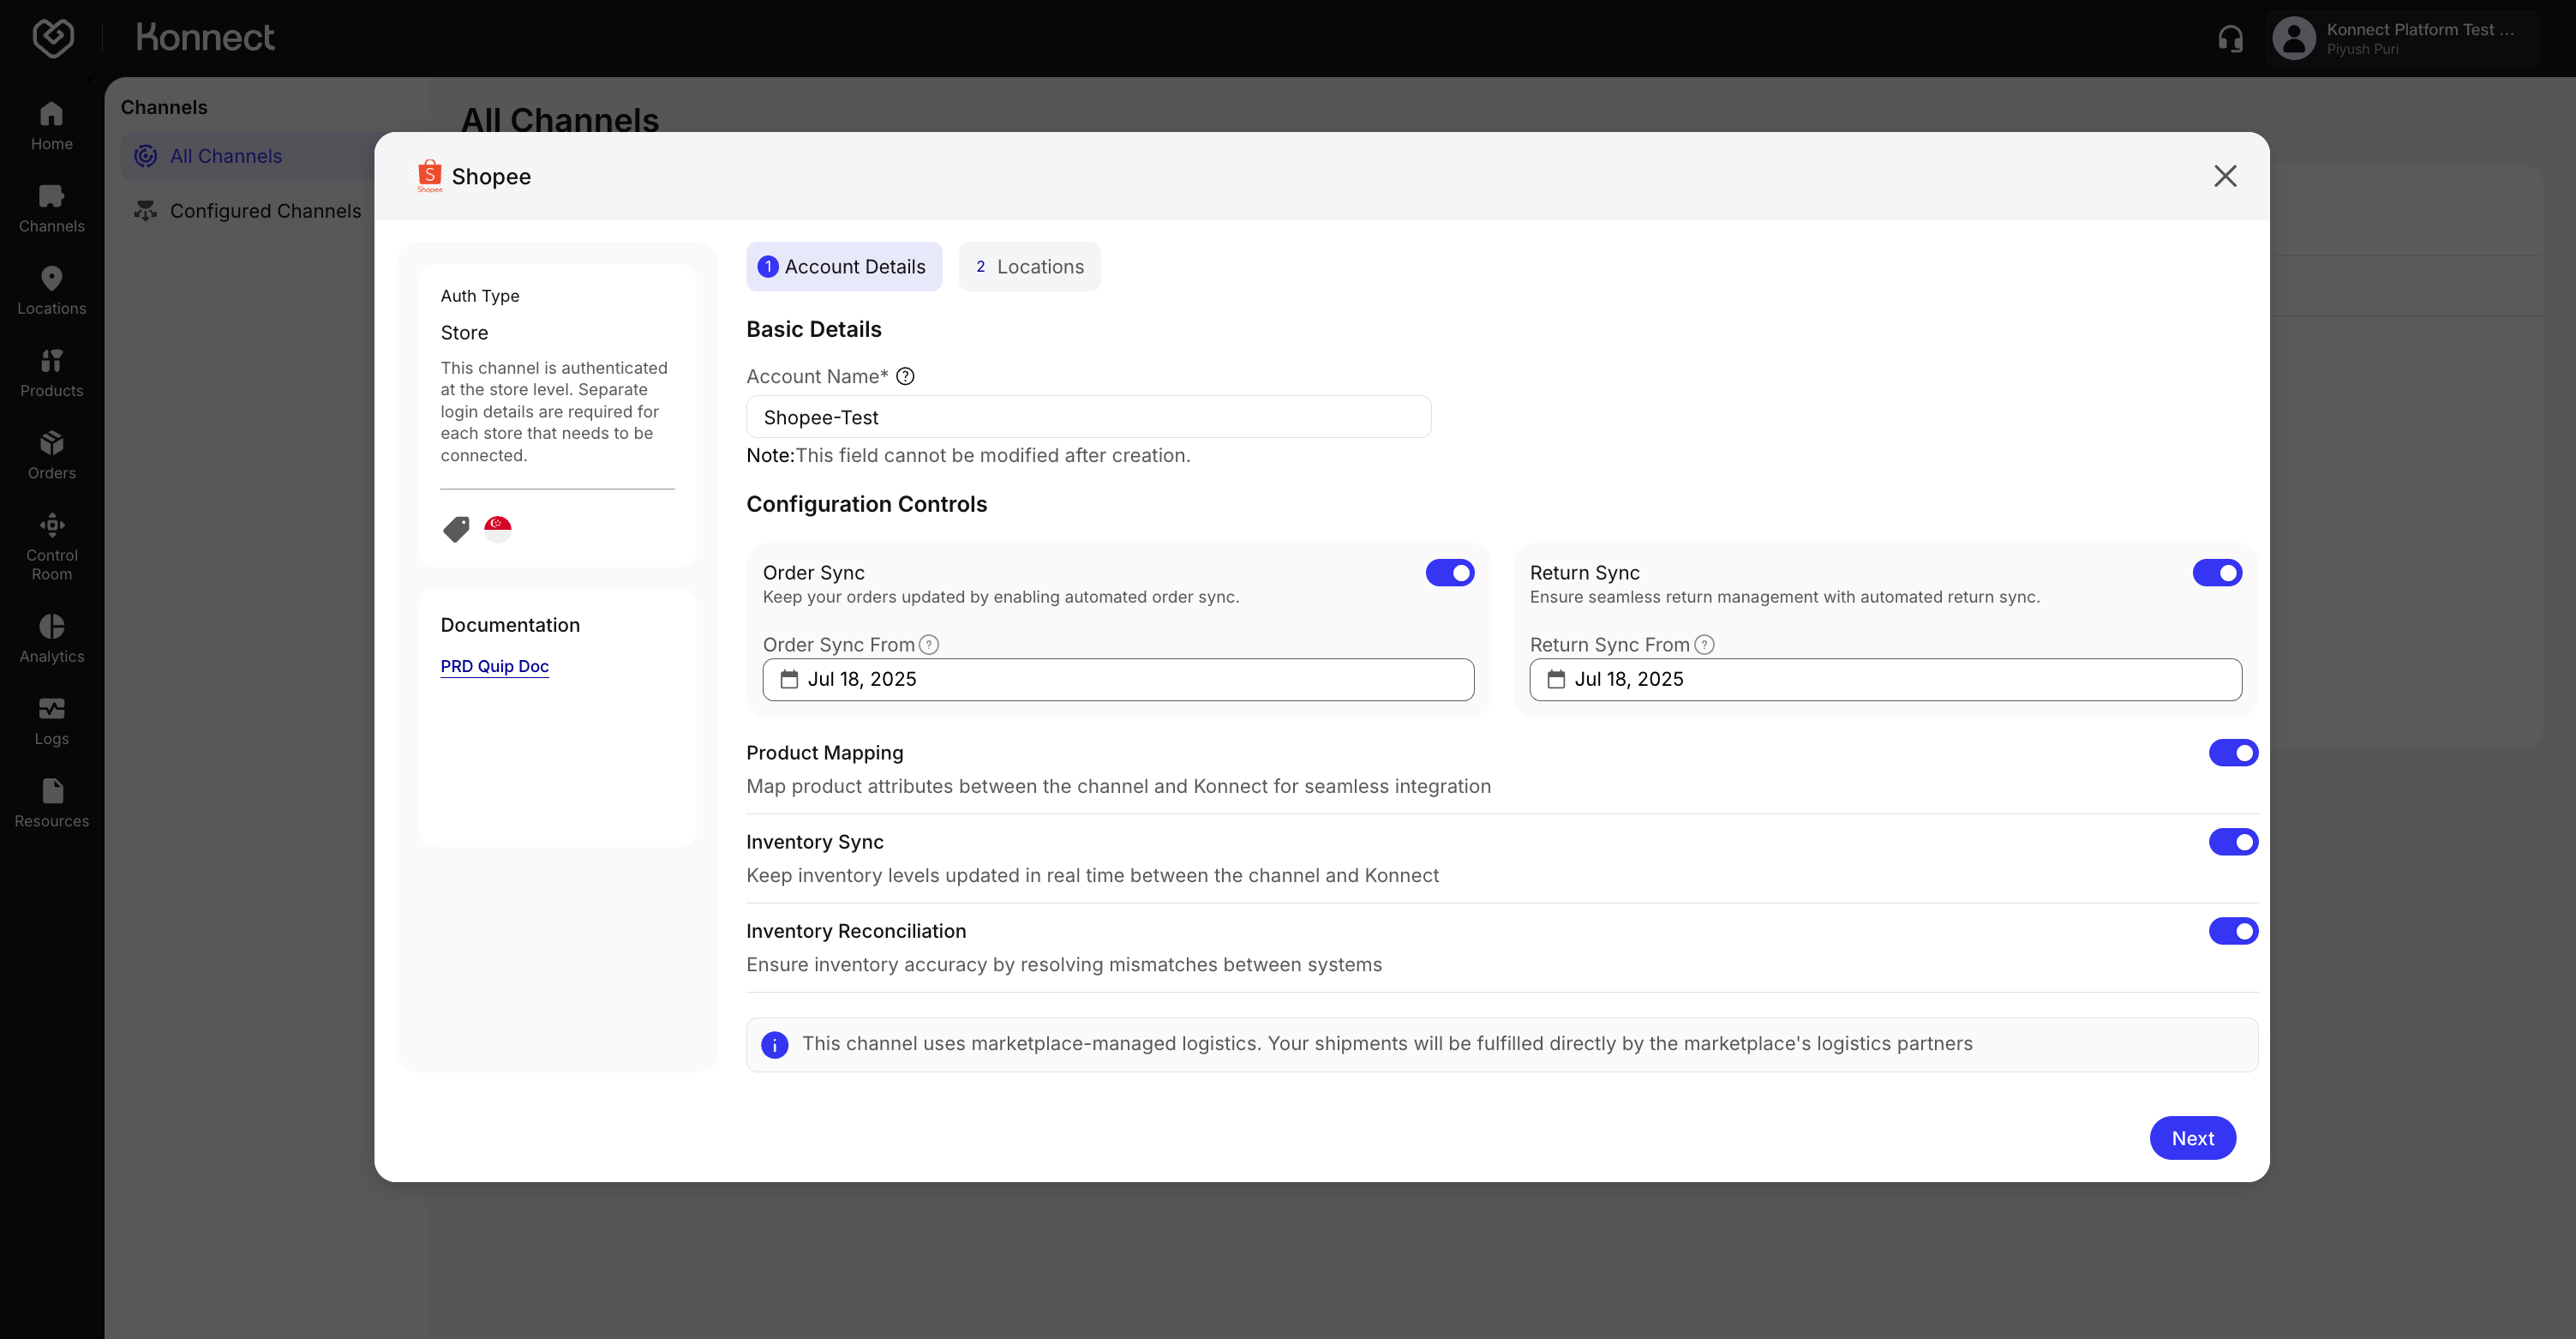
Task: Open the Return Sync From date picker
Action: click(x=1885, y=679)
